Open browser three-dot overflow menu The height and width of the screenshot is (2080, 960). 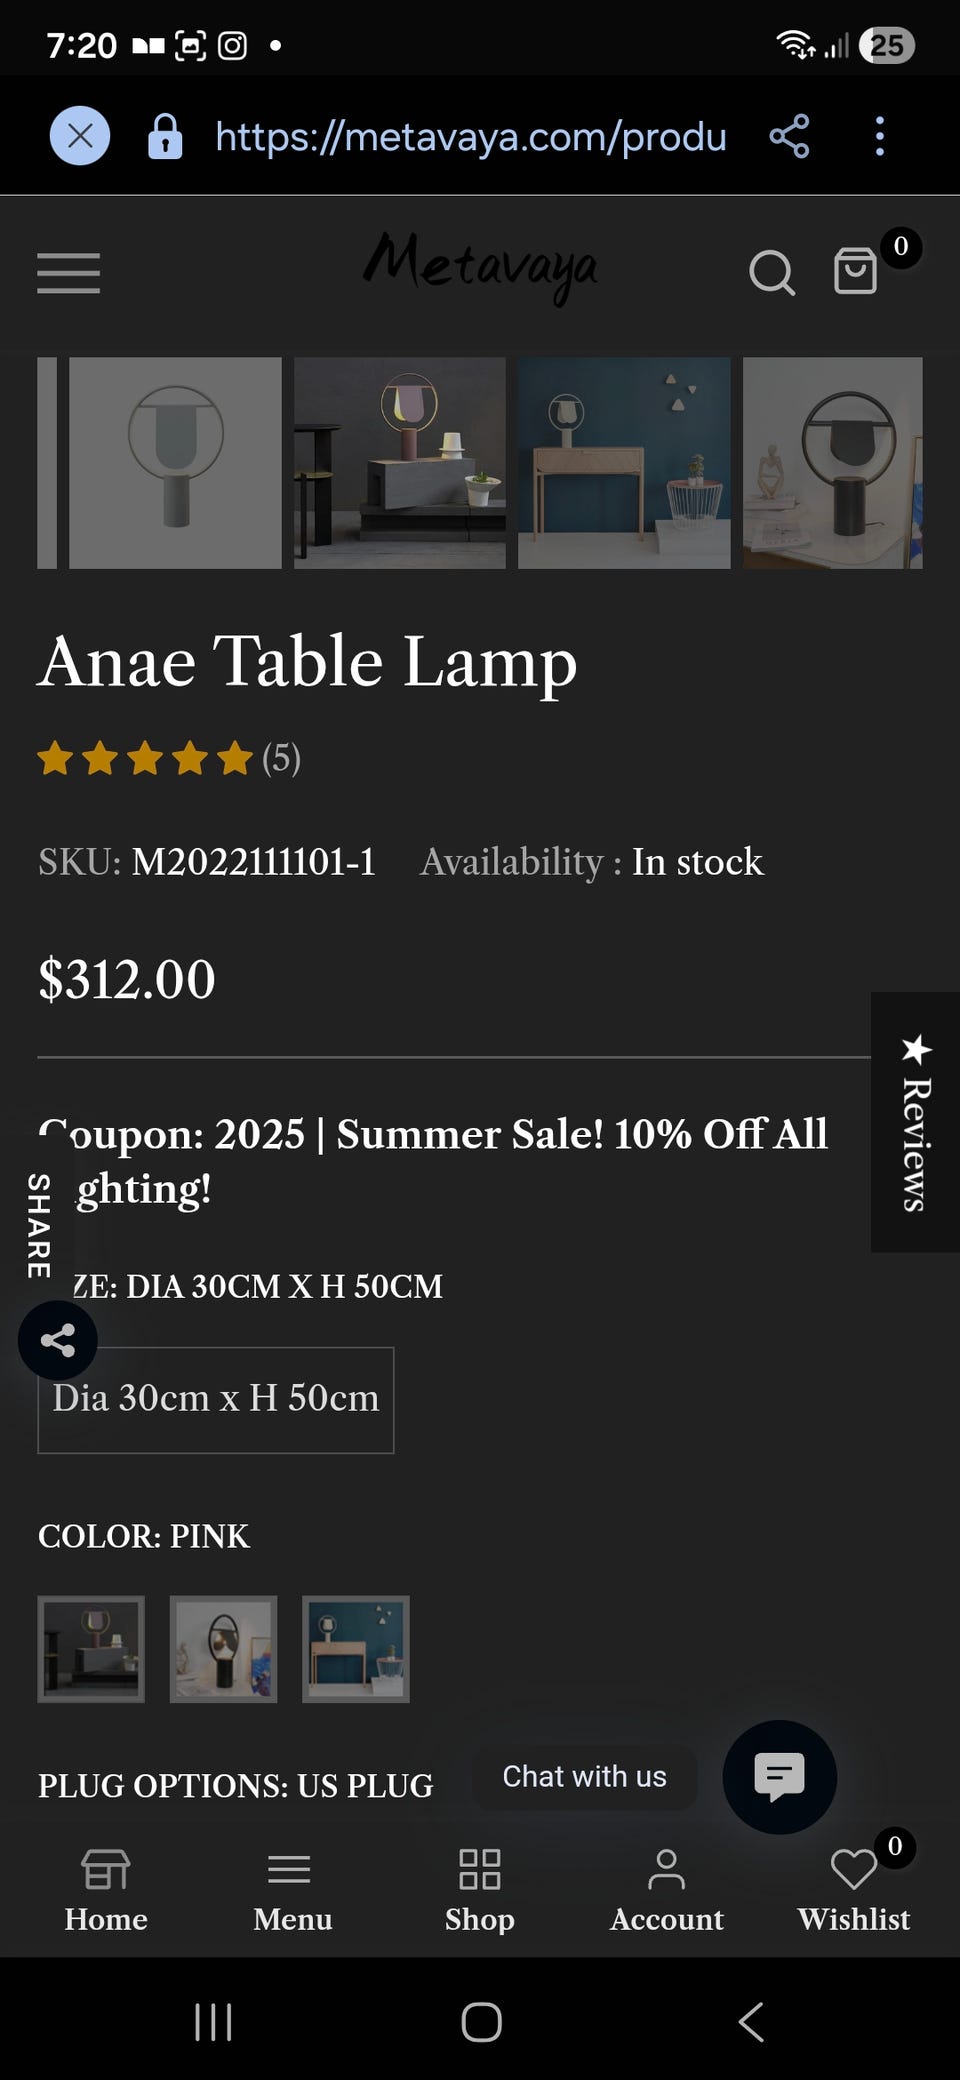pos(880,136)
